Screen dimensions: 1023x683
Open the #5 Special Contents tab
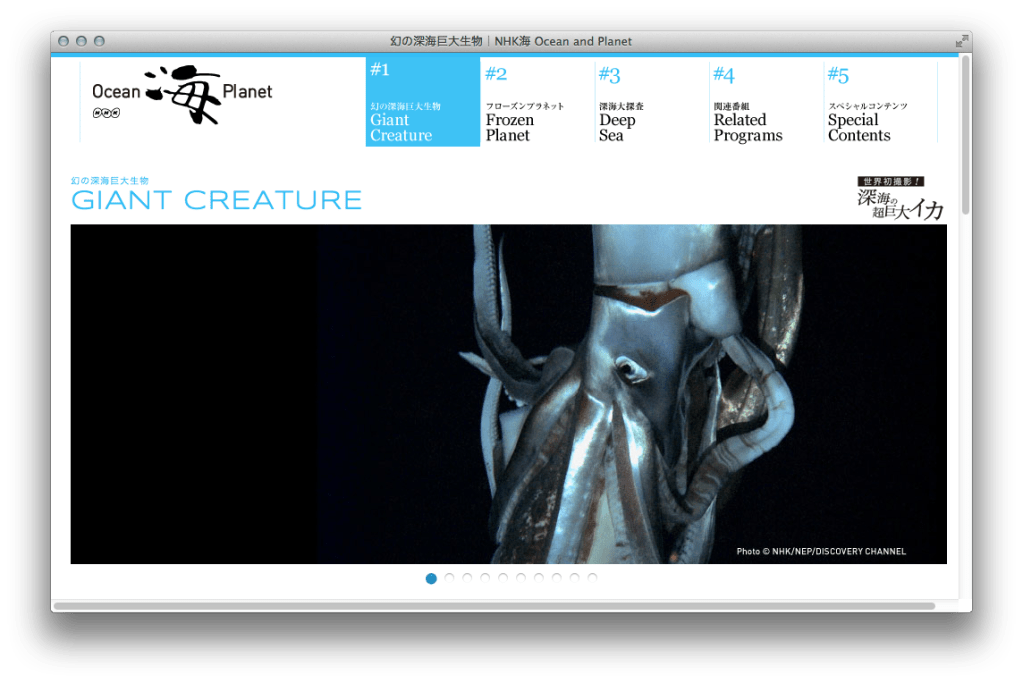(879, 102)
